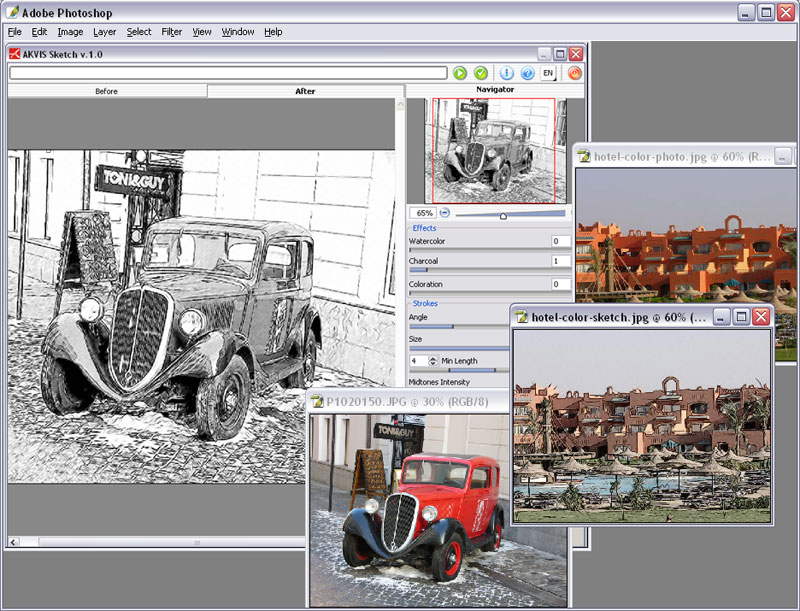Open help with the question mark icon

527,73
